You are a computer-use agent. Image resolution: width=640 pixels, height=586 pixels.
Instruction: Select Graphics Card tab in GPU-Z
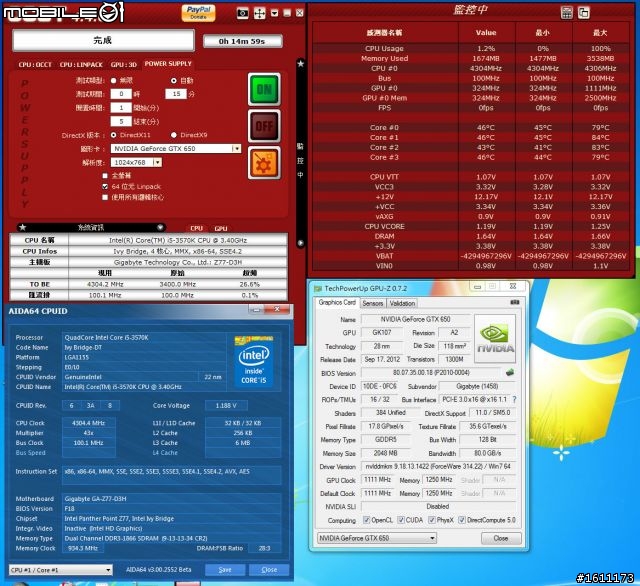[337, 302]
